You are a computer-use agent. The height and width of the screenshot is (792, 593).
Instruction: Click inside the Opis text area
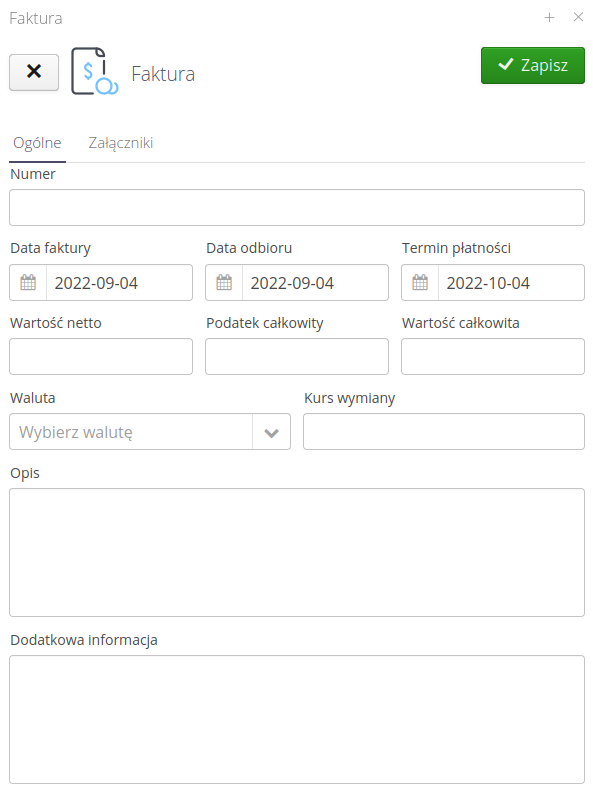coord(297,553)
